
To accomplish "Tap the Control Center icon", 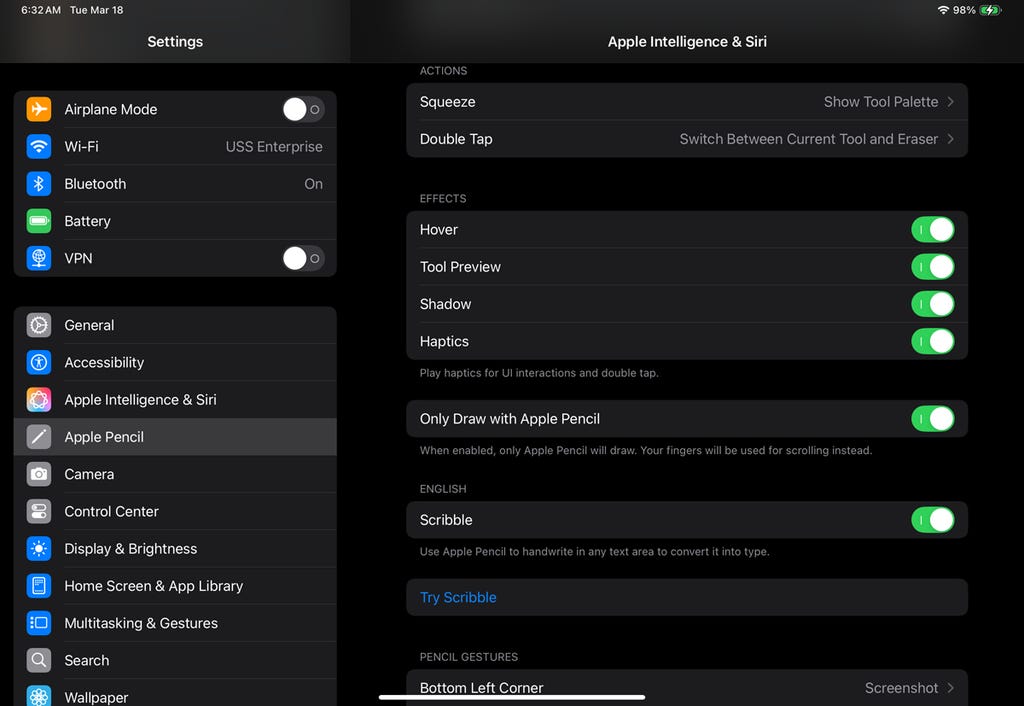I will 39,511.
